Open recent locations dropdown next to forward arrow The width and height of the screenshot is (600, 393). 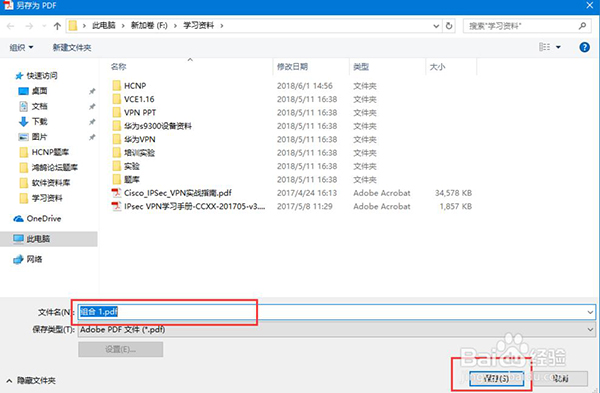(x=44, y=26)
